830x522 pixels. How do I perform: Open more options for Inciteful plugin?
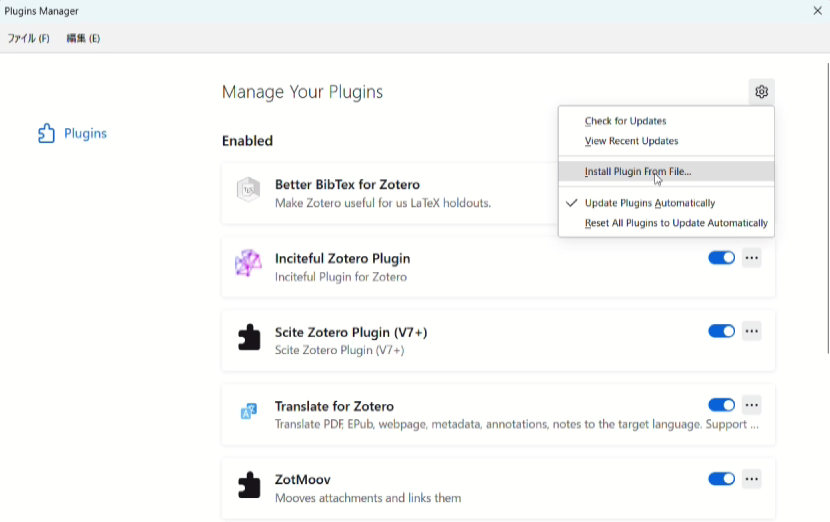[752, 258]
